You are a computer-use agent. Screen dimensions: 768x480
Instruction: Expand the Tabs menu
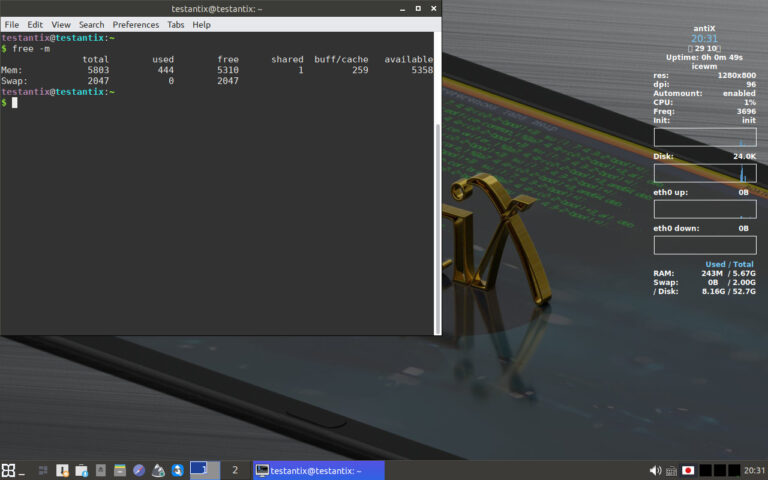(x=176, y=24)
